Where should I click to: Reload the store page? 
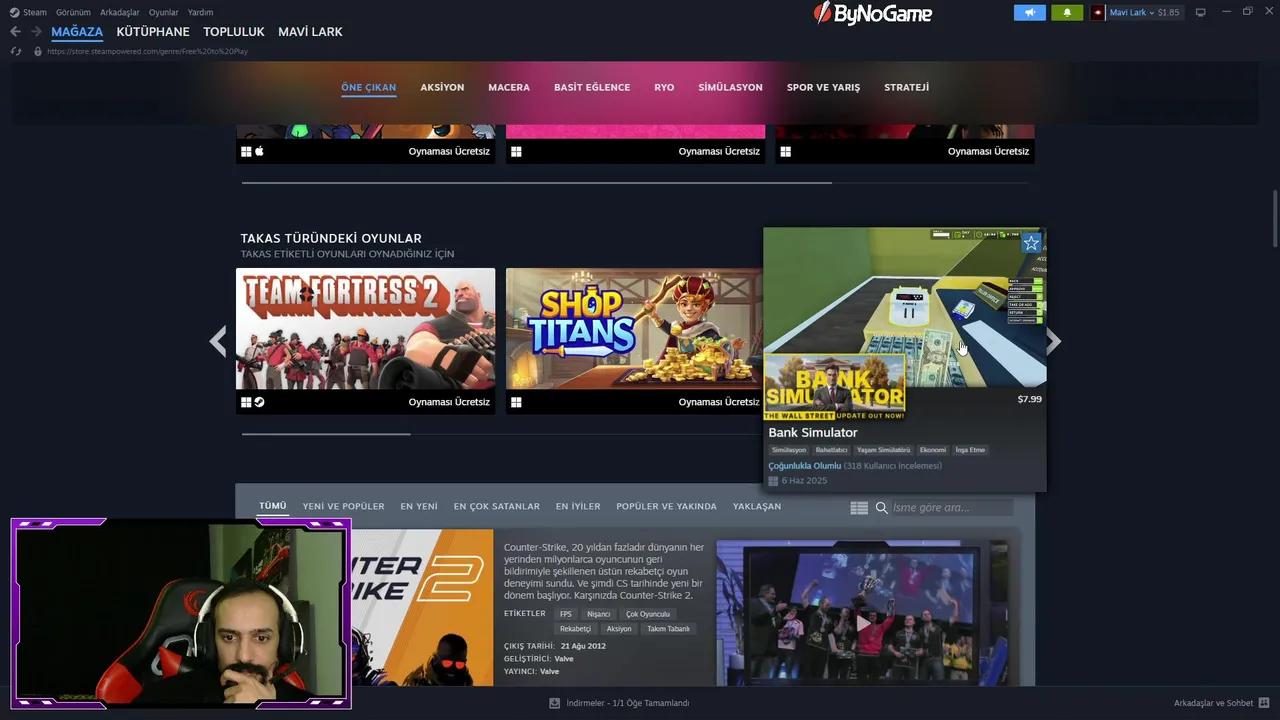[16, 51]
